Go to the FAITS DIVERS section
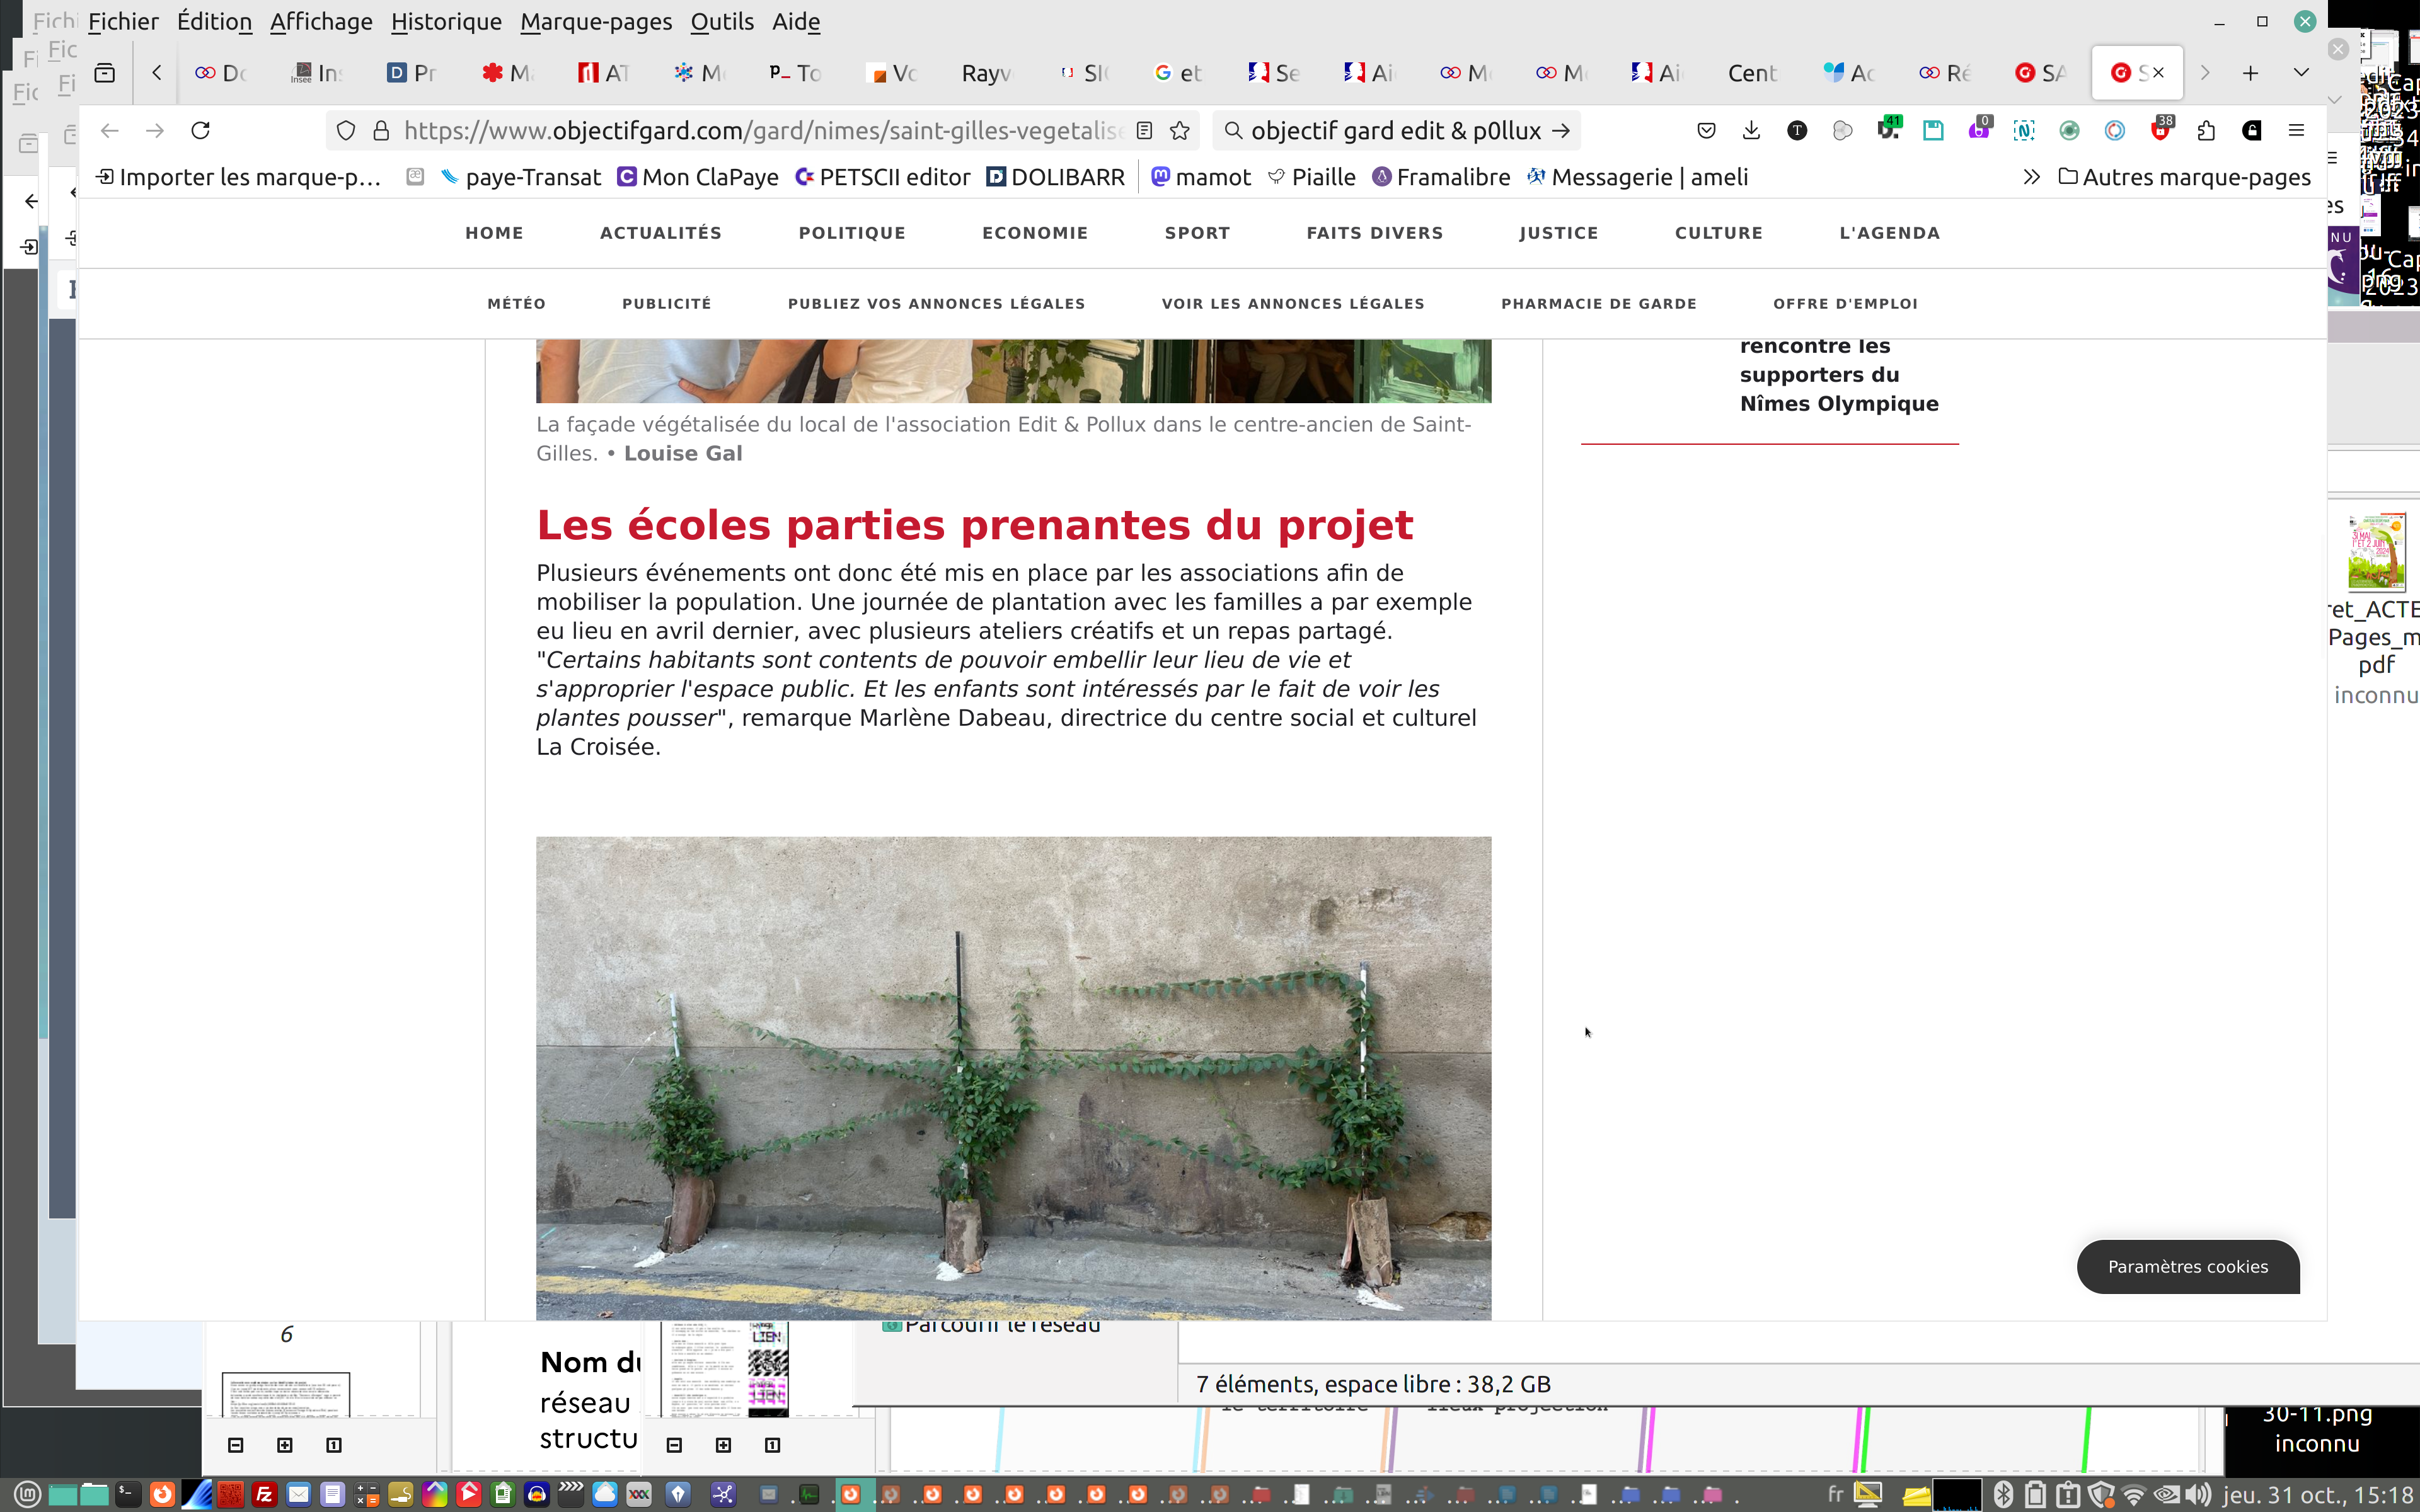 pyautogui.click(x=1374, y=233)
